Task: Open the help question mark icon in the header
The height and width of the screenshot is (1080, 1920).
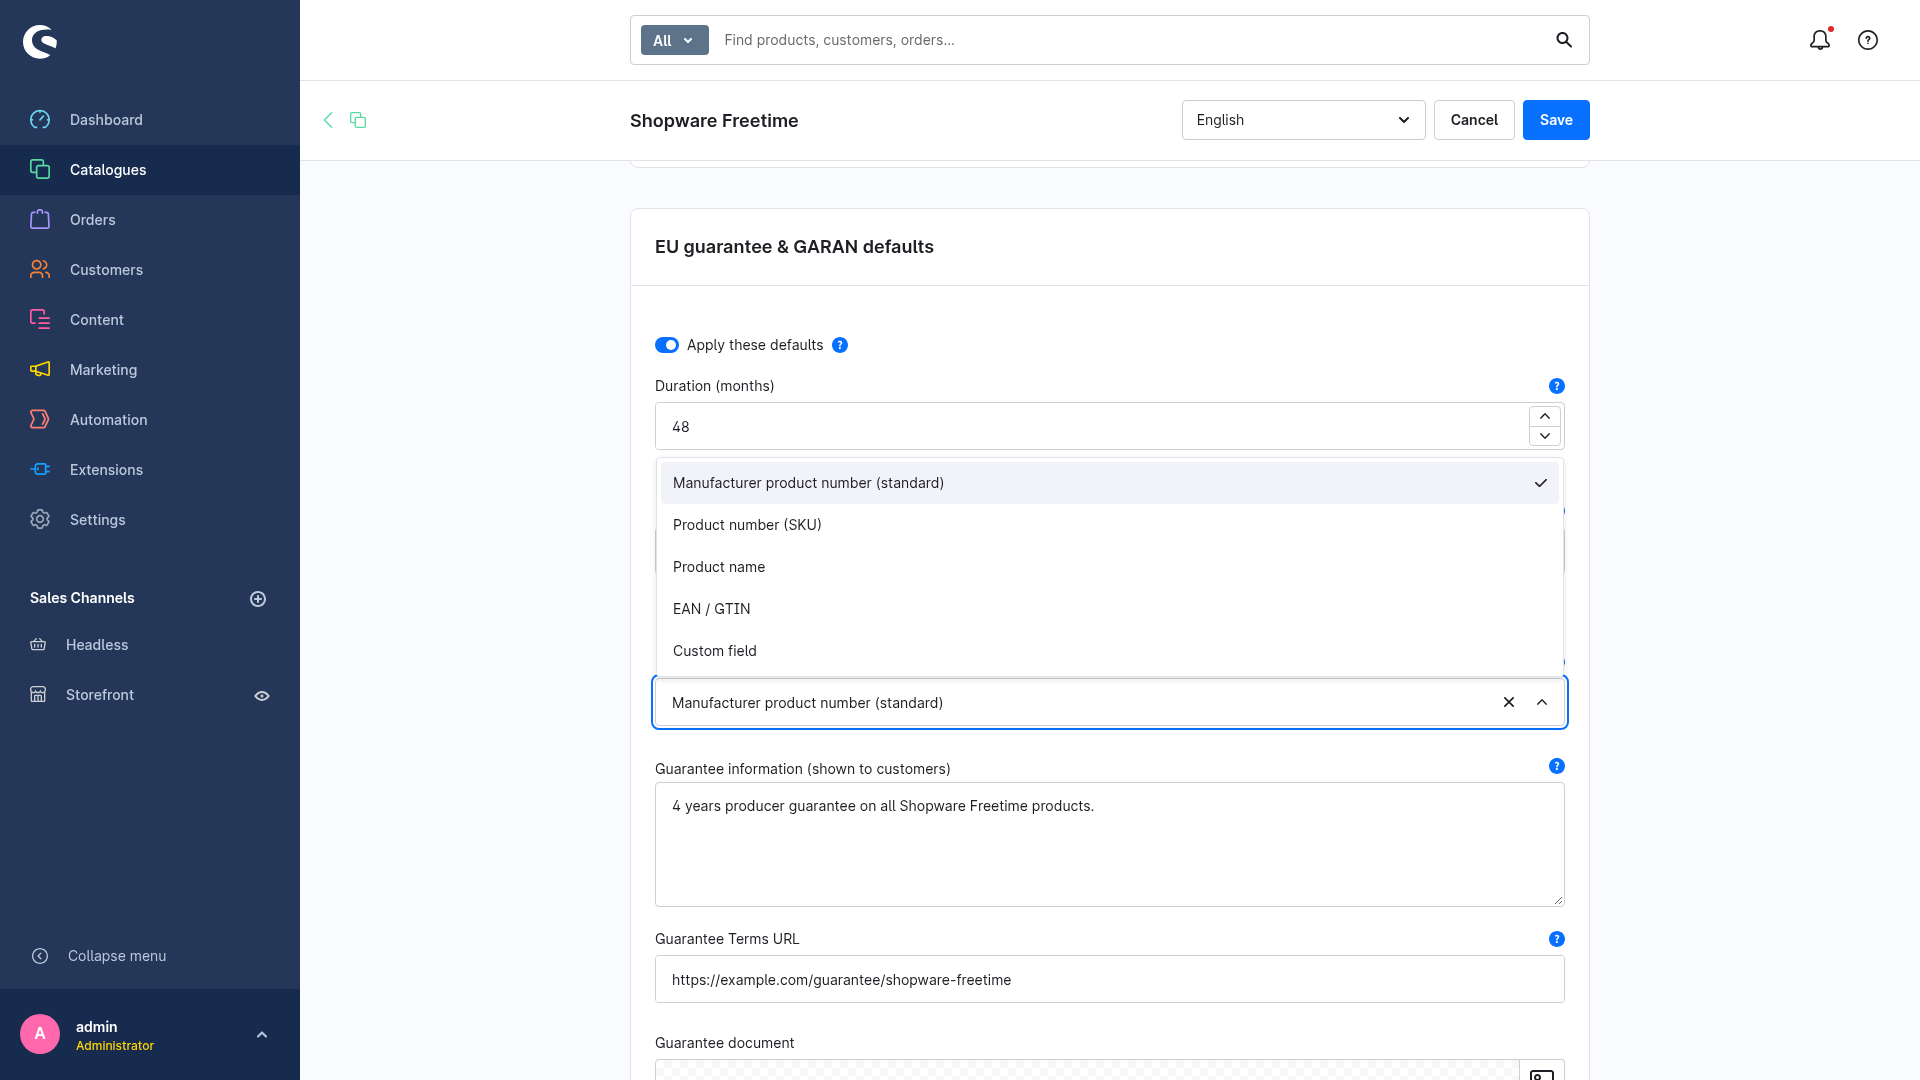Action: [1868, 40]
